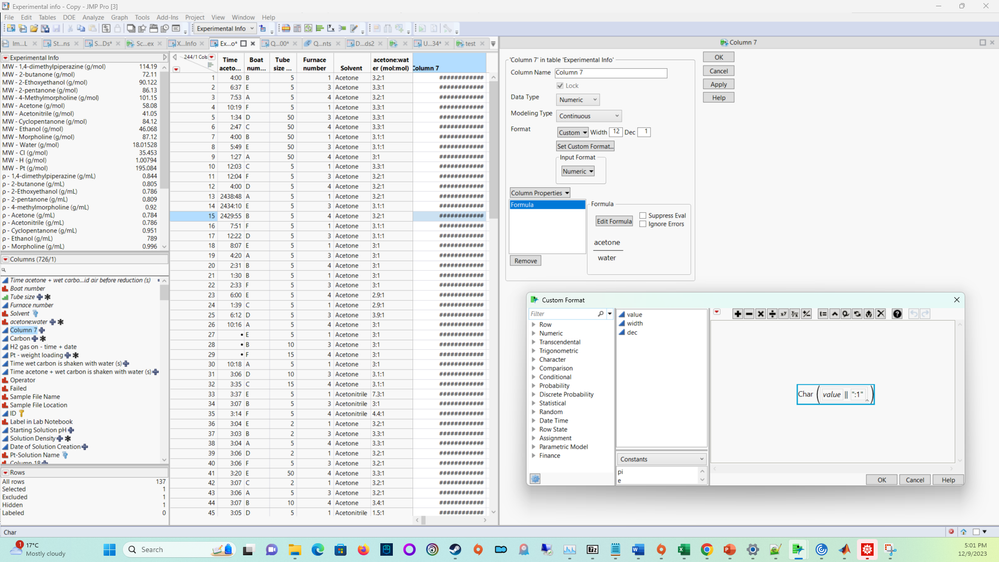
Task: Click the Column Name text field
Action: click(x=610, y=73)
